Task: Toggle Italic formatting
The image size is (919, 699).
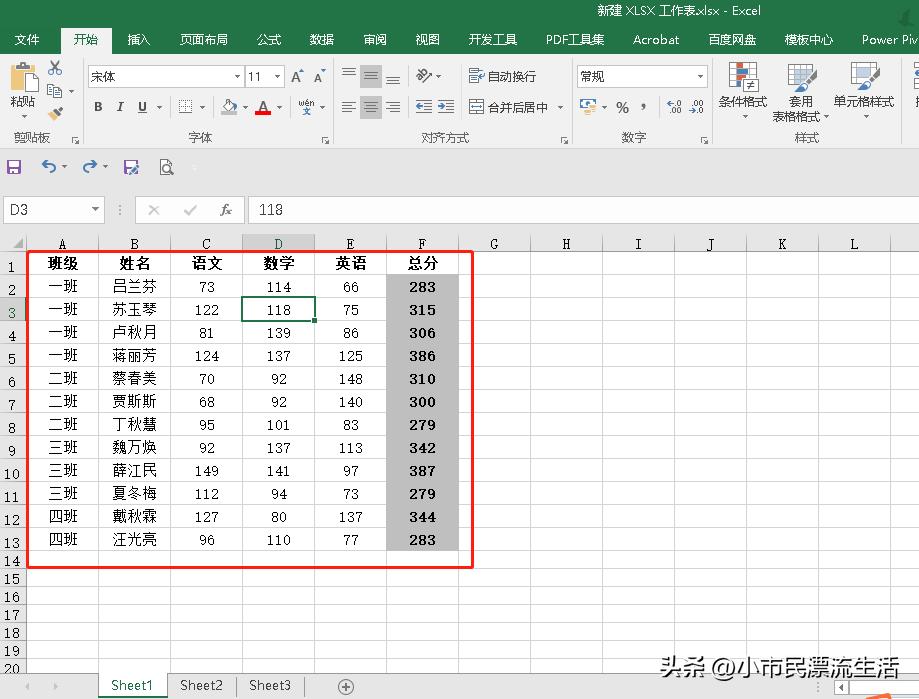Action: (x=120, y=107)
